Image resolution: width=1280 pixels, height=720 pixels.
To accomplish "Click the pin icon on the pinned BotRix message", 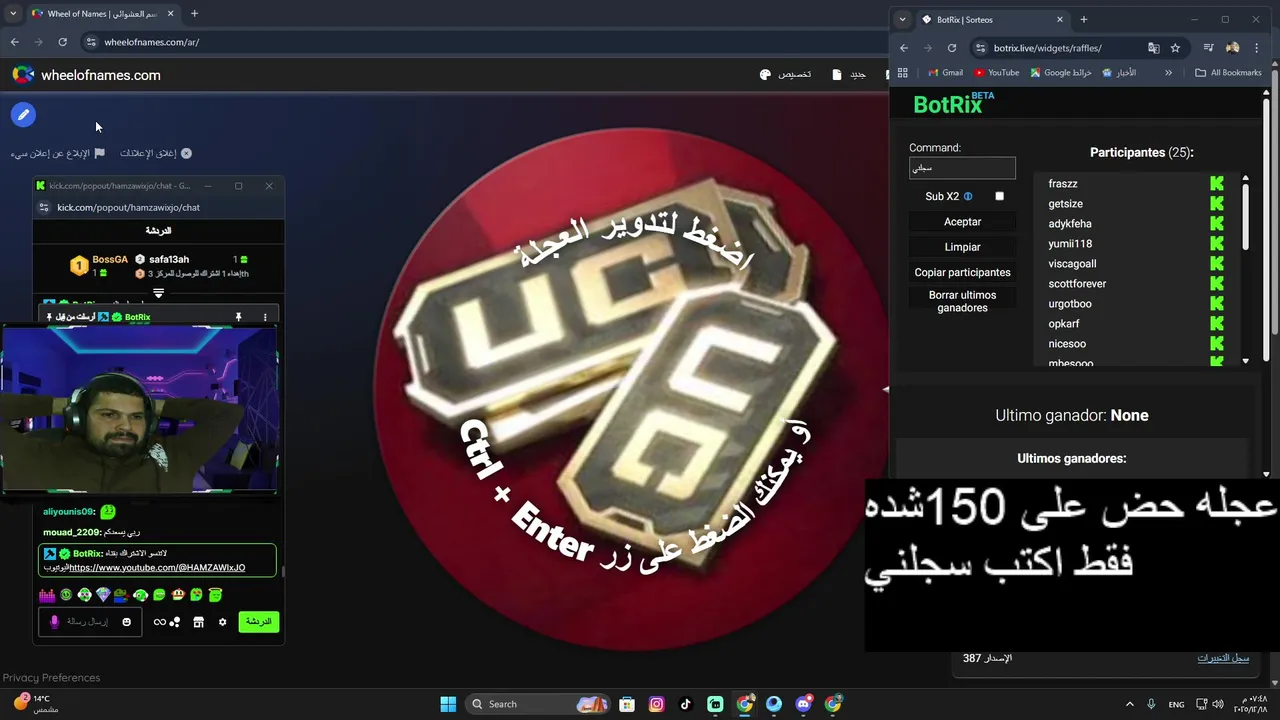I will tap(238, 317).
